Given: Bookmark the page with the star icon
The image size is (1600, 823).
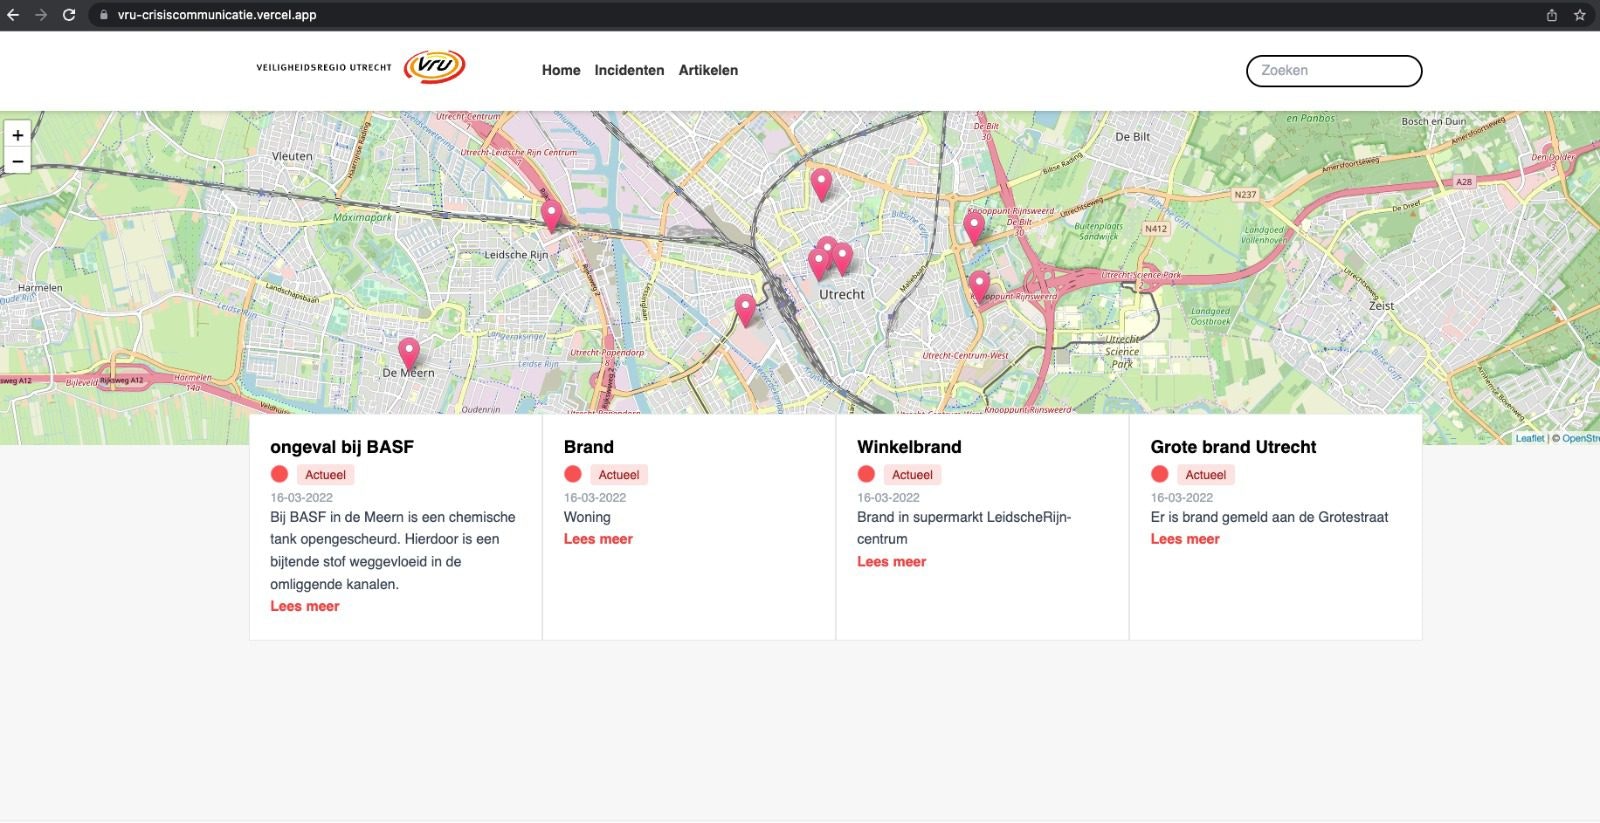Looking at the screenshot, I should point(1580,15).
